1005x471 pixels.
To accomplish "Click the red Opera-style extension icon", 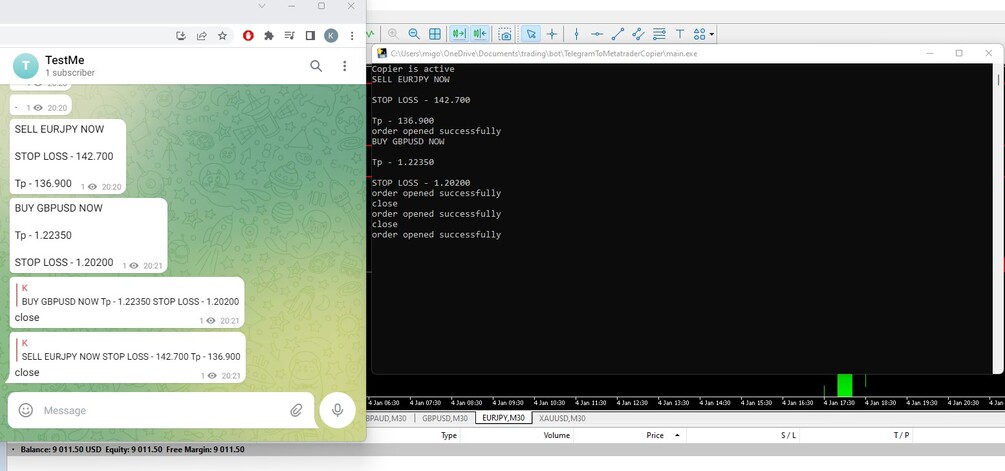I will point(248,36).
